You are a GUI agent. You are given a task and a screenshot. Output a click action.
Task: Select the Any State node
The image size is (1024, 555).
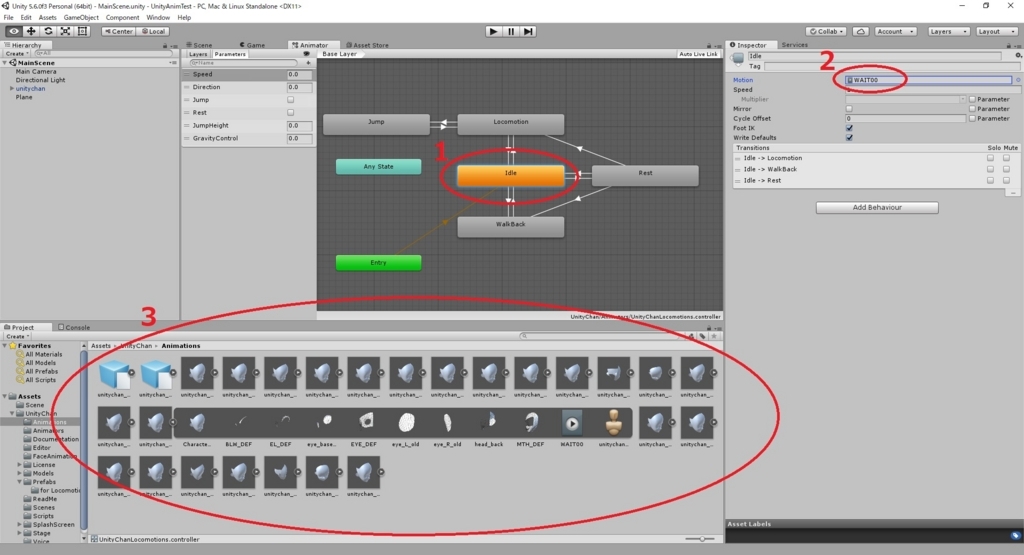pyautogui.click(x=379, y=166)
